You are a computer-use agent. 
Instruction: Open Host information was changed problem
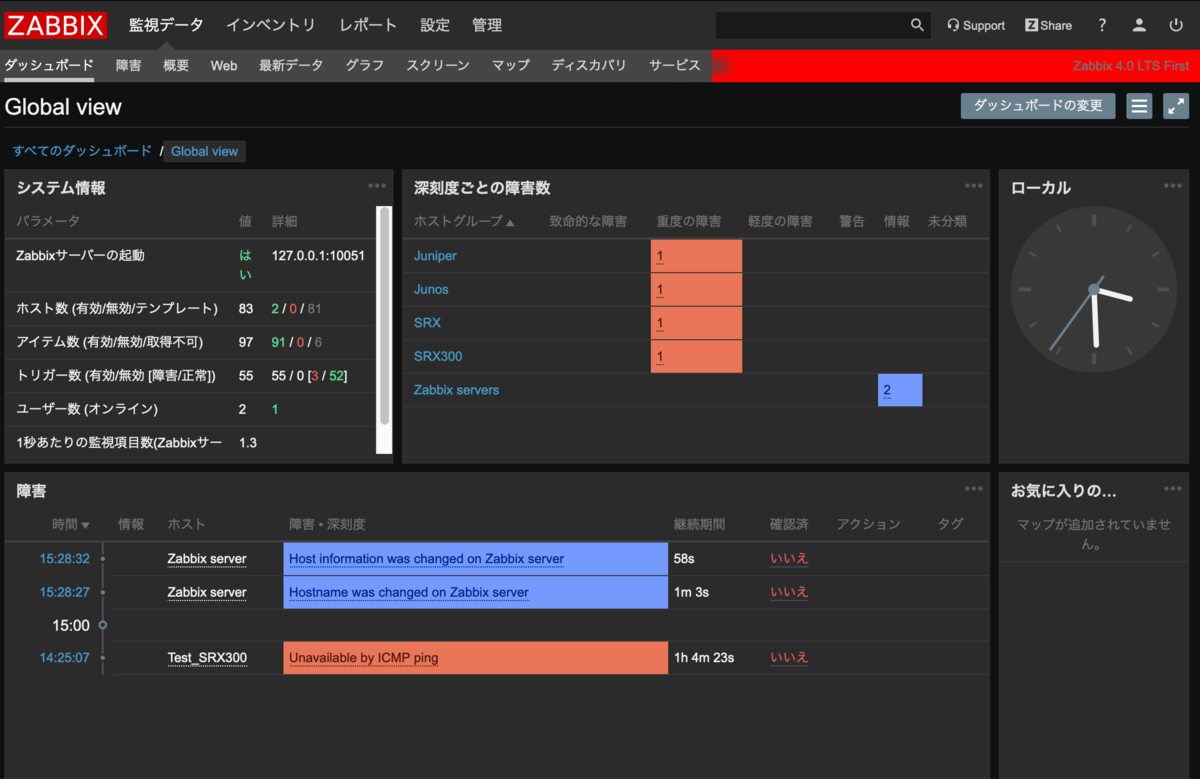[426, 559]
